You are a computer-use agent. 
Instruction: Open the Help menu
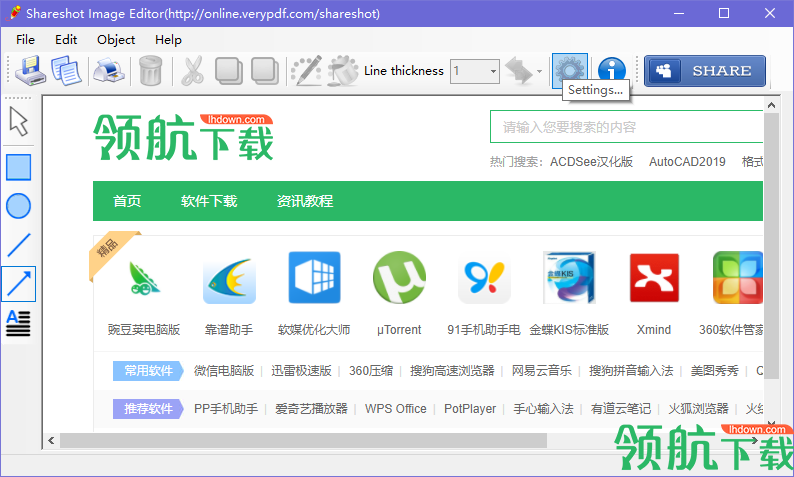point(168,39)
